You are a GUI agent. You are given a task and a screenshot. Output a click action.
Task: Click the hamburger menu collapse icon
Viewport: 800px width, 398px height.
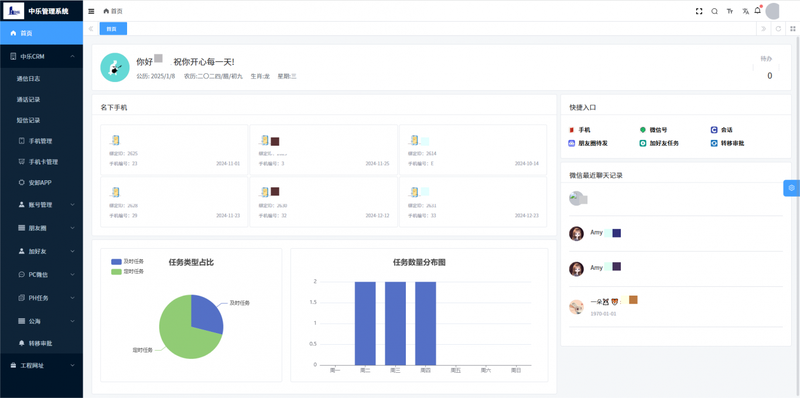91,11
